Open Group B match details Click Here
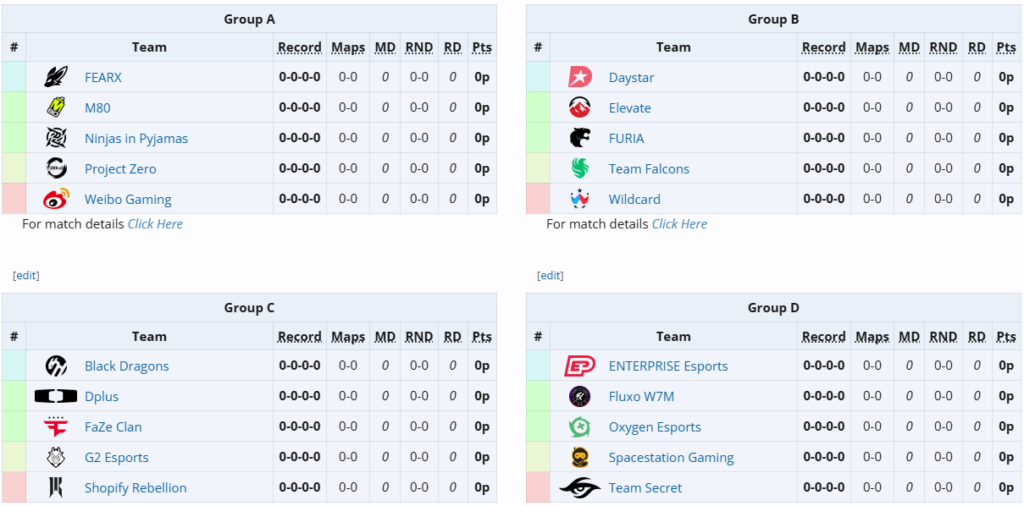This screenshot has height=506, width=1024. 679,224
